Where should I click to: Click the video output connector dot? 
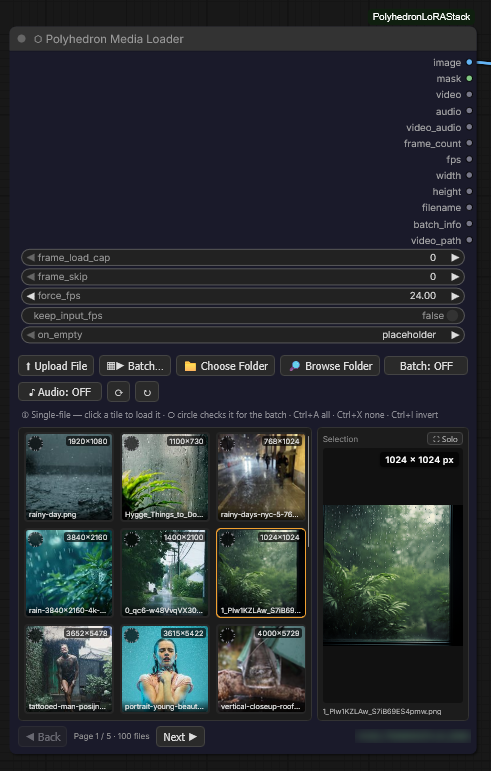tap(469, 94)
